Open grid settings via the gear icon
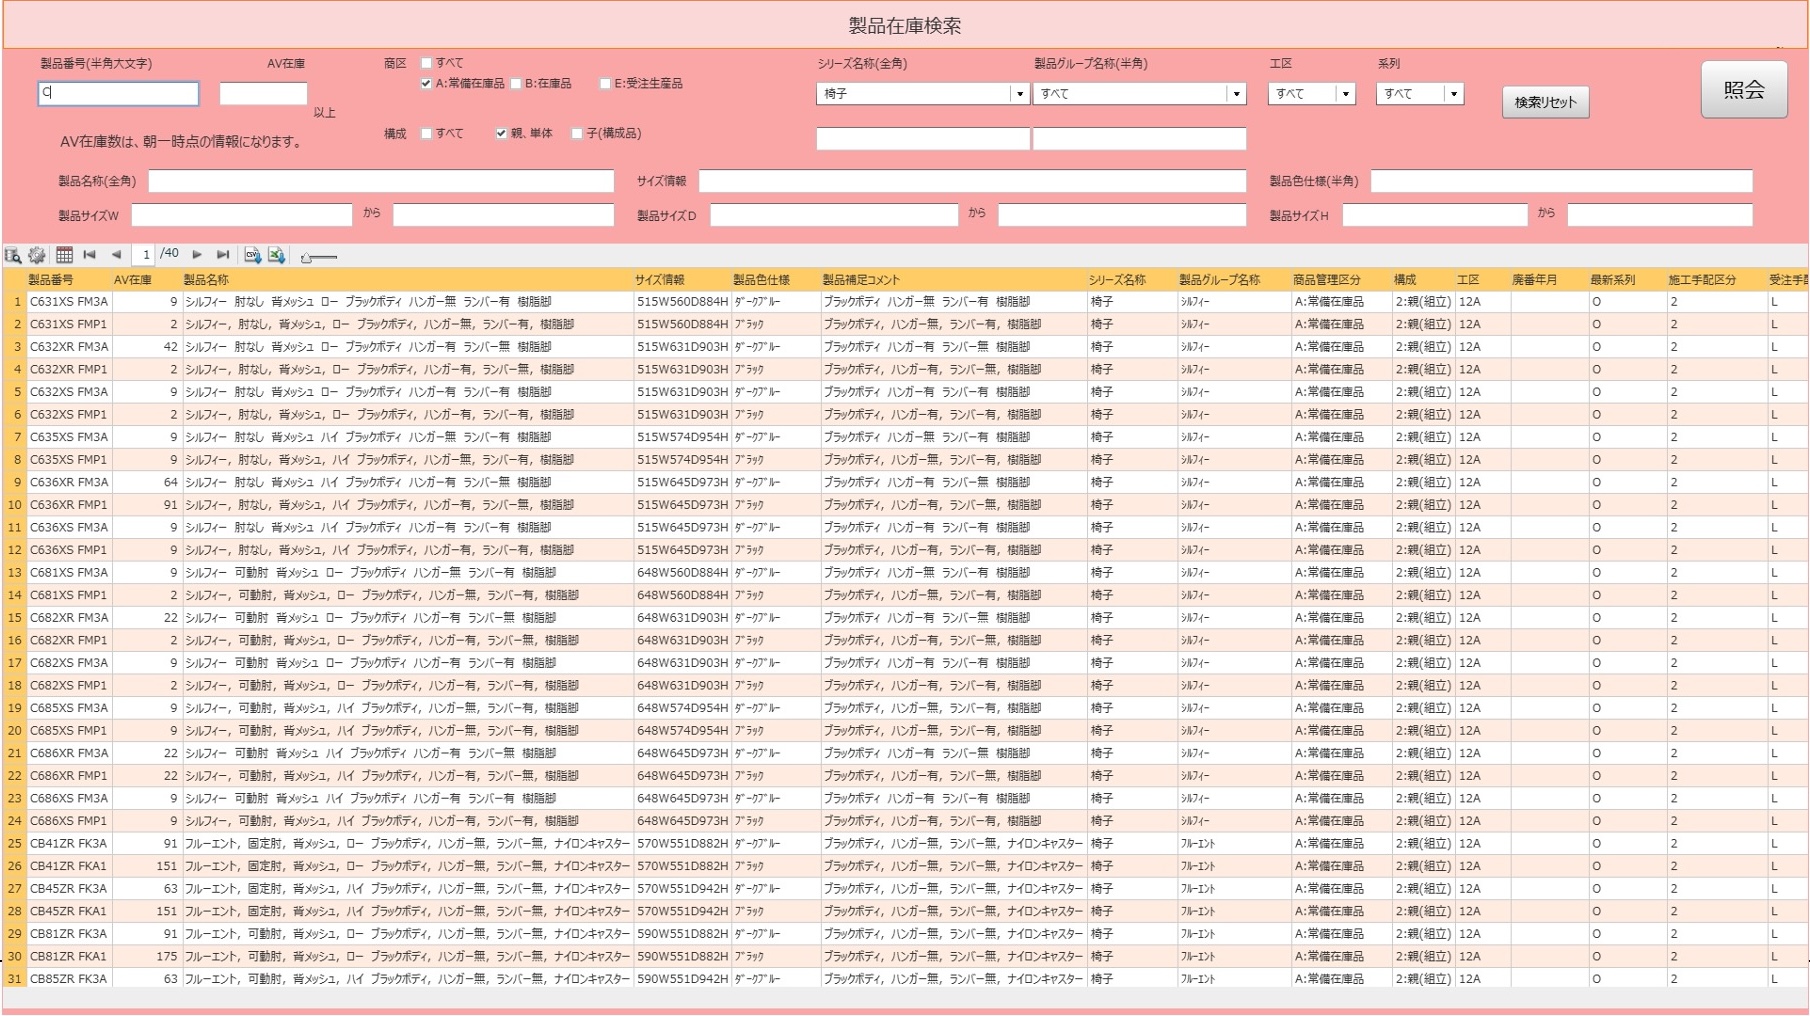The height and width of the screenshot is (1016, 1810). pyautogui.click(x=37, y=256)
